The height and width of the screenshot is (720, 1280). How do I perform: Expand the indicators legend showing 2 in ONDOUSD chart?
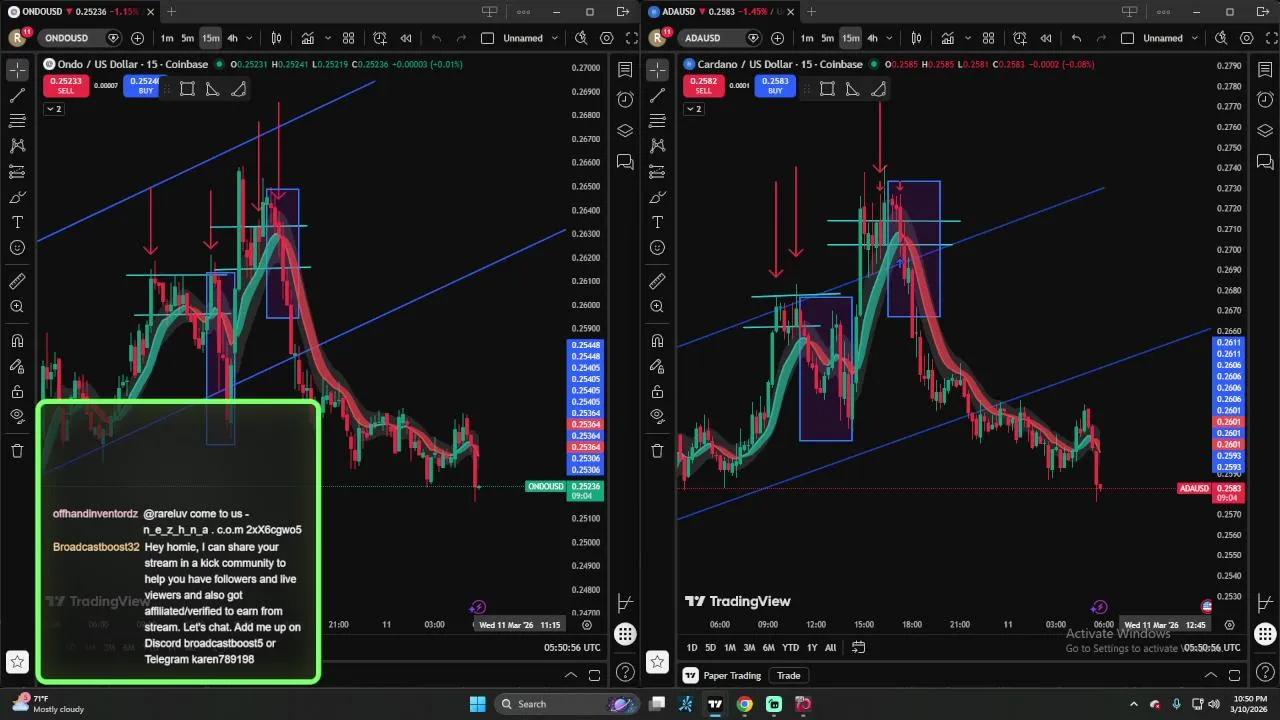(53, 109)
